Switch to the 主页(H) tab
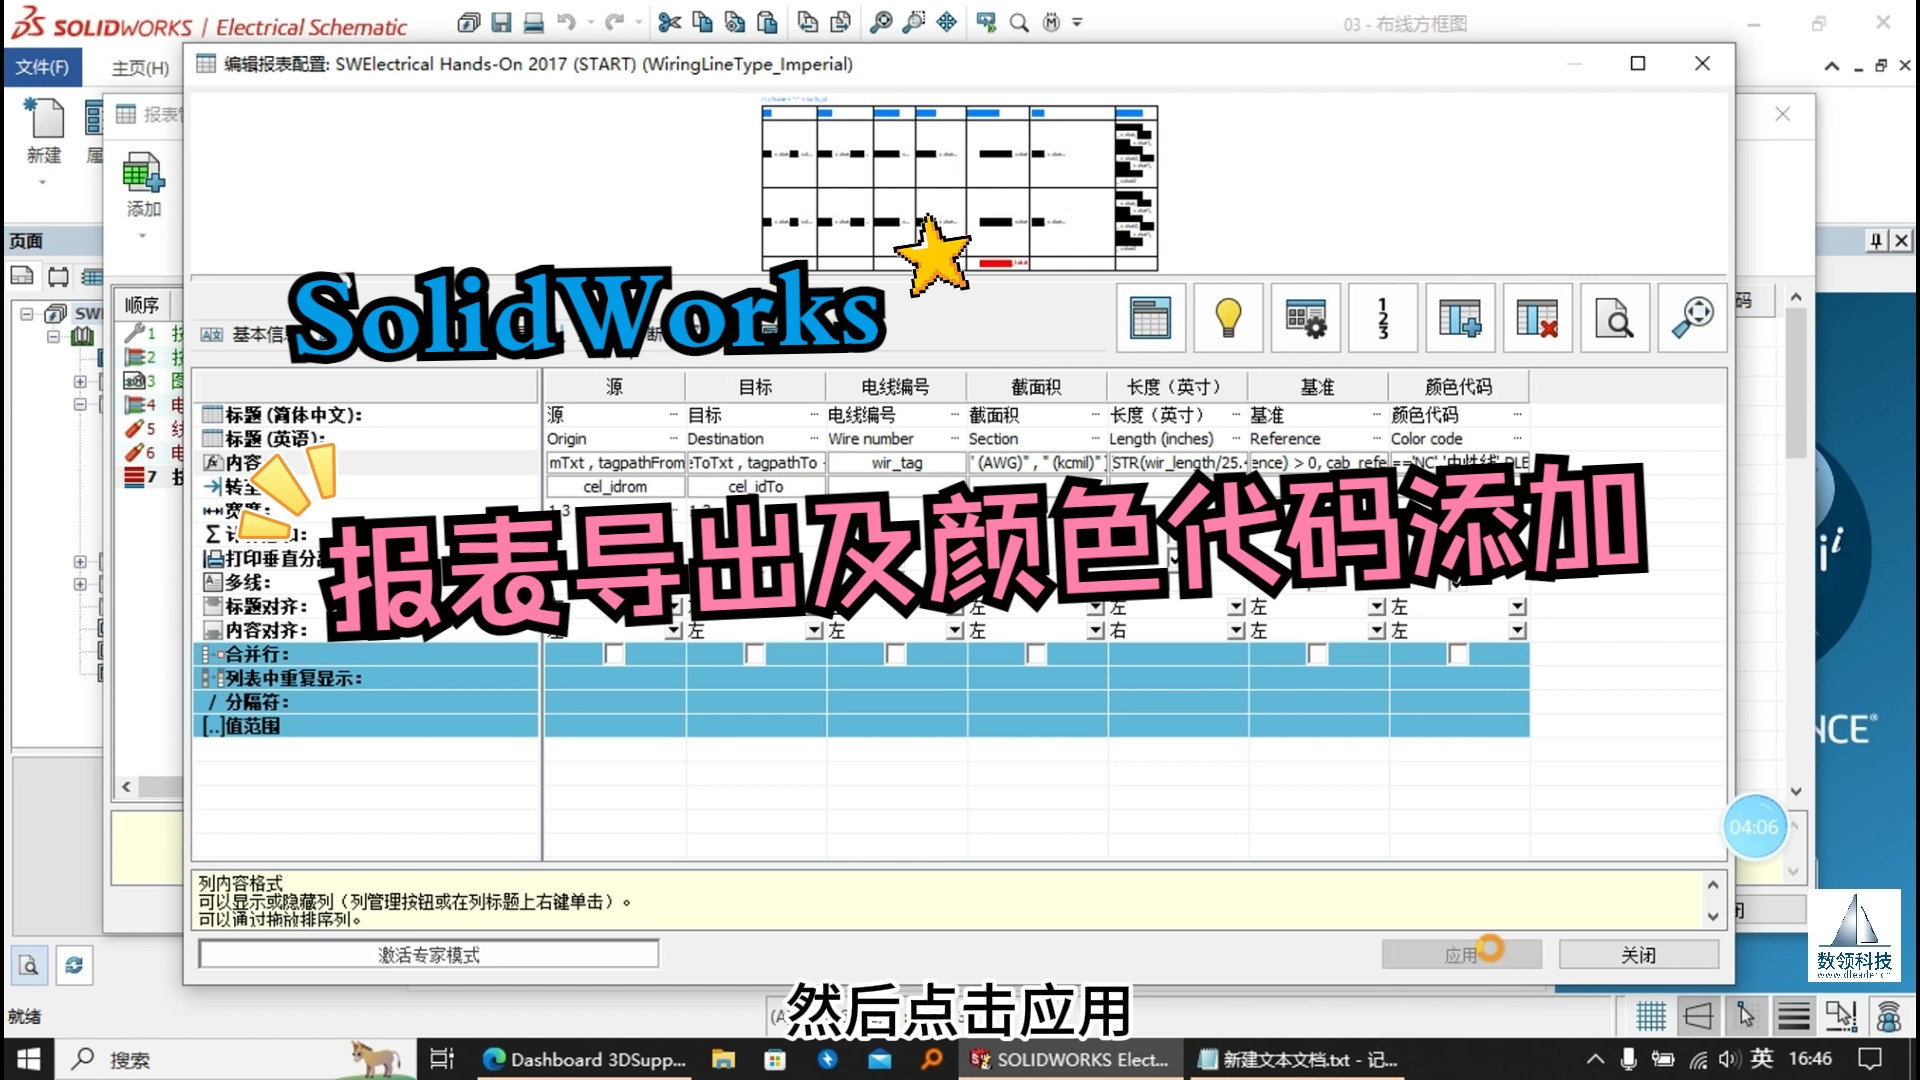1920x1080 pixels. 138,67
